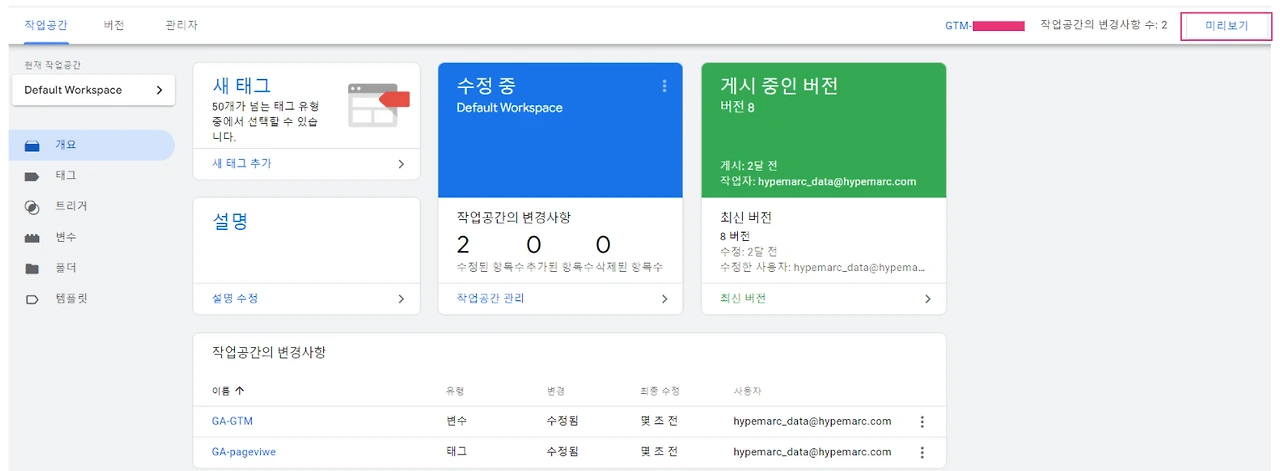Click 작업공간 관리 link

point(490,298)
